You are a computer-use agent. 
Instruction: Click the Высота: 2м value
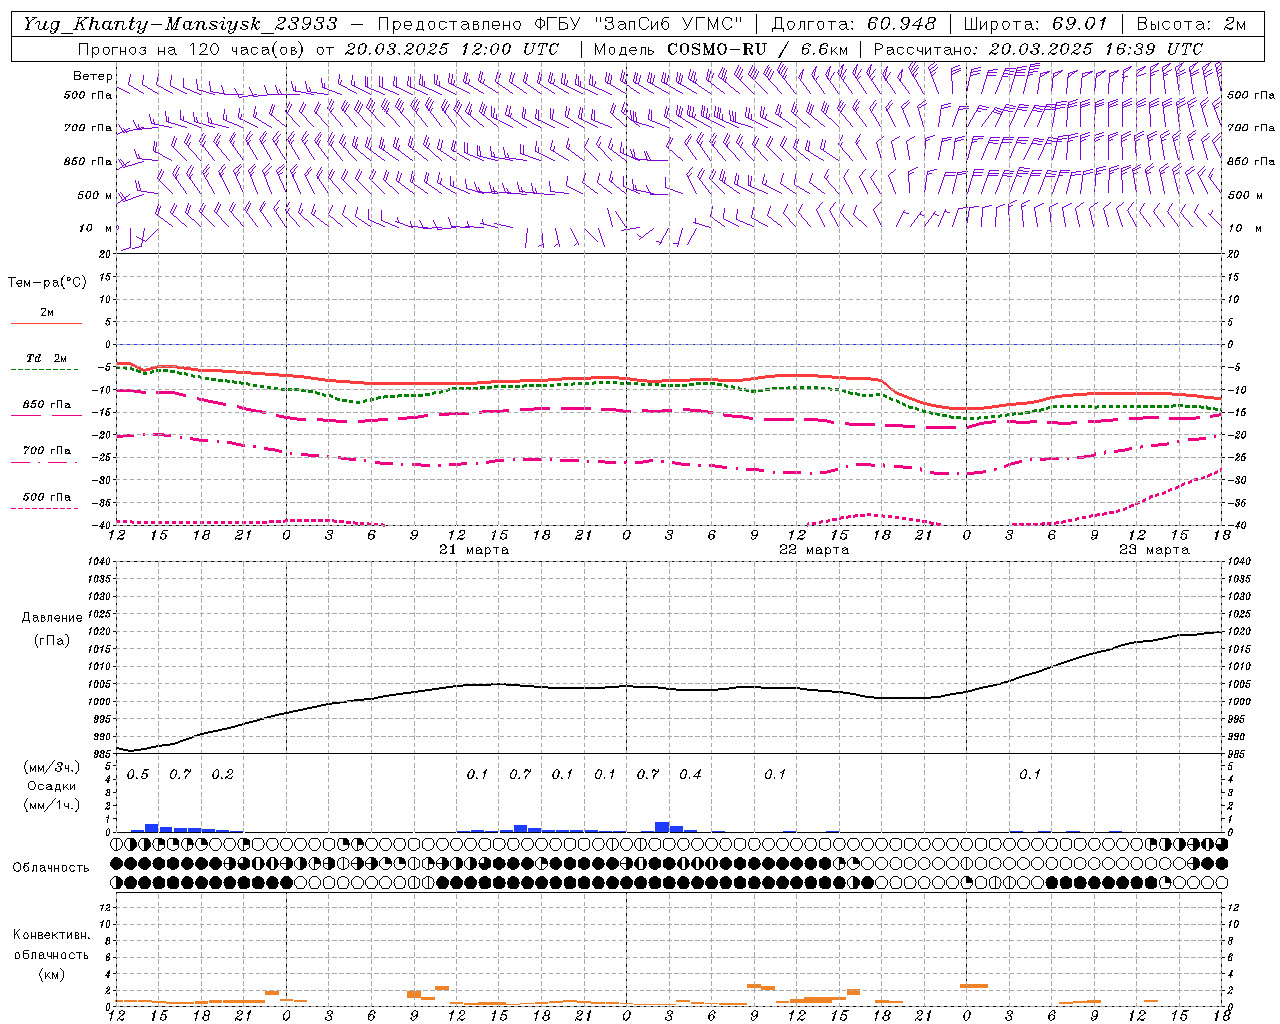(1191, 24)
